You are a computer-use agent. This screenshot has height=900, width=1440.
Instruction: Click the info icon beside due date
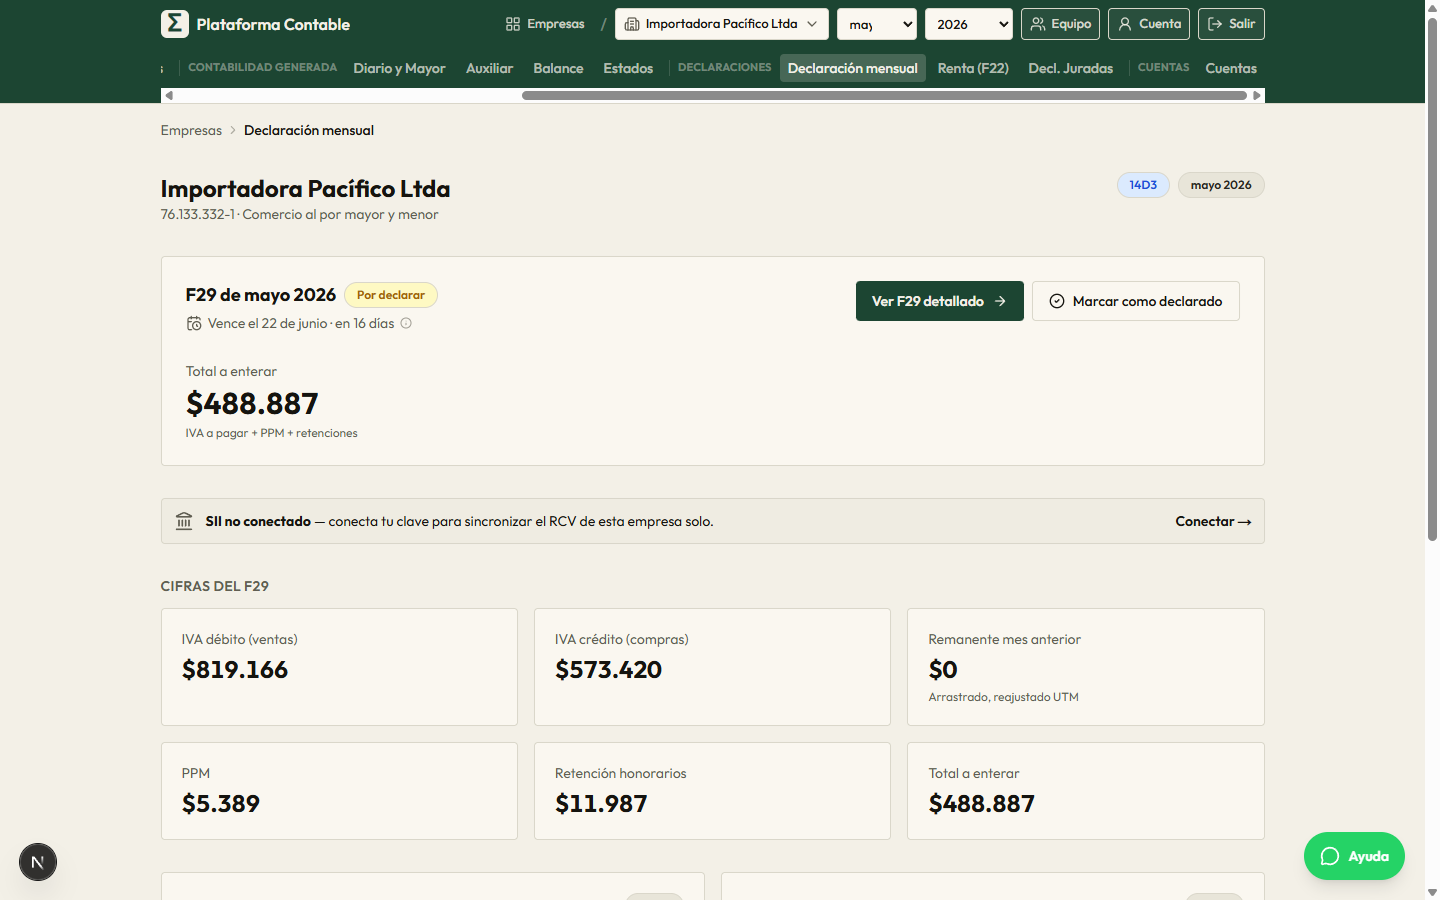coord(406,323)
